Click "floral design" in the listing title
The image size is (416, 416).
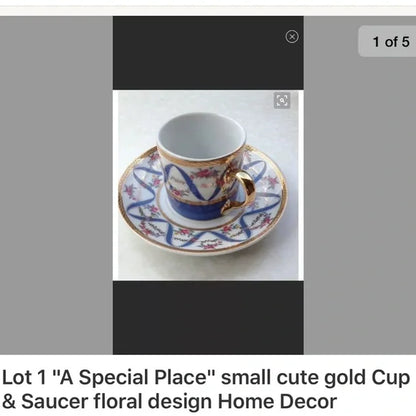(x=153, y=402)
